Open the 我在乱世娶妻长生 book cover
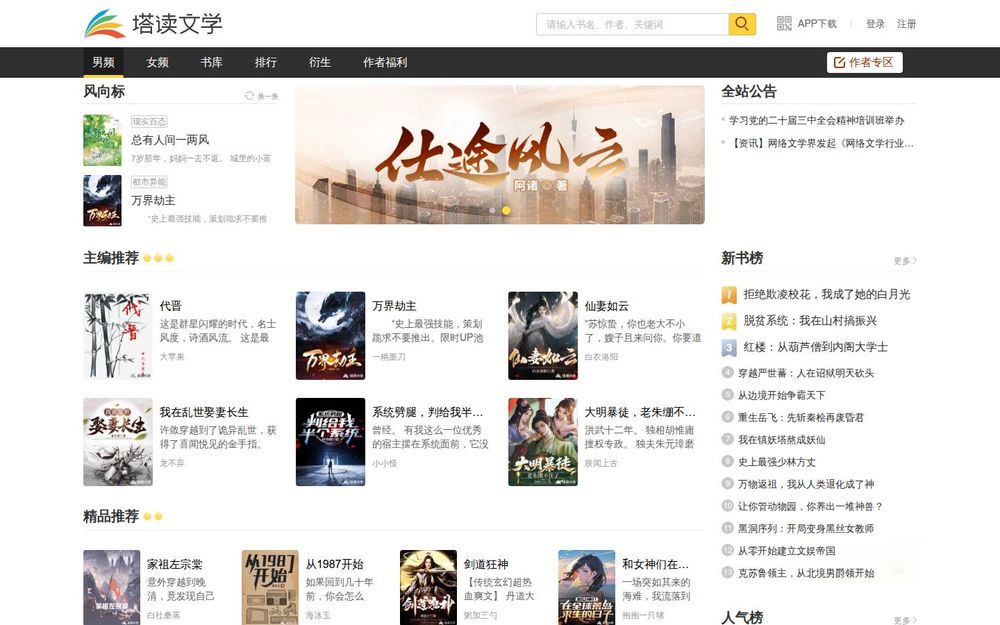 118,442
